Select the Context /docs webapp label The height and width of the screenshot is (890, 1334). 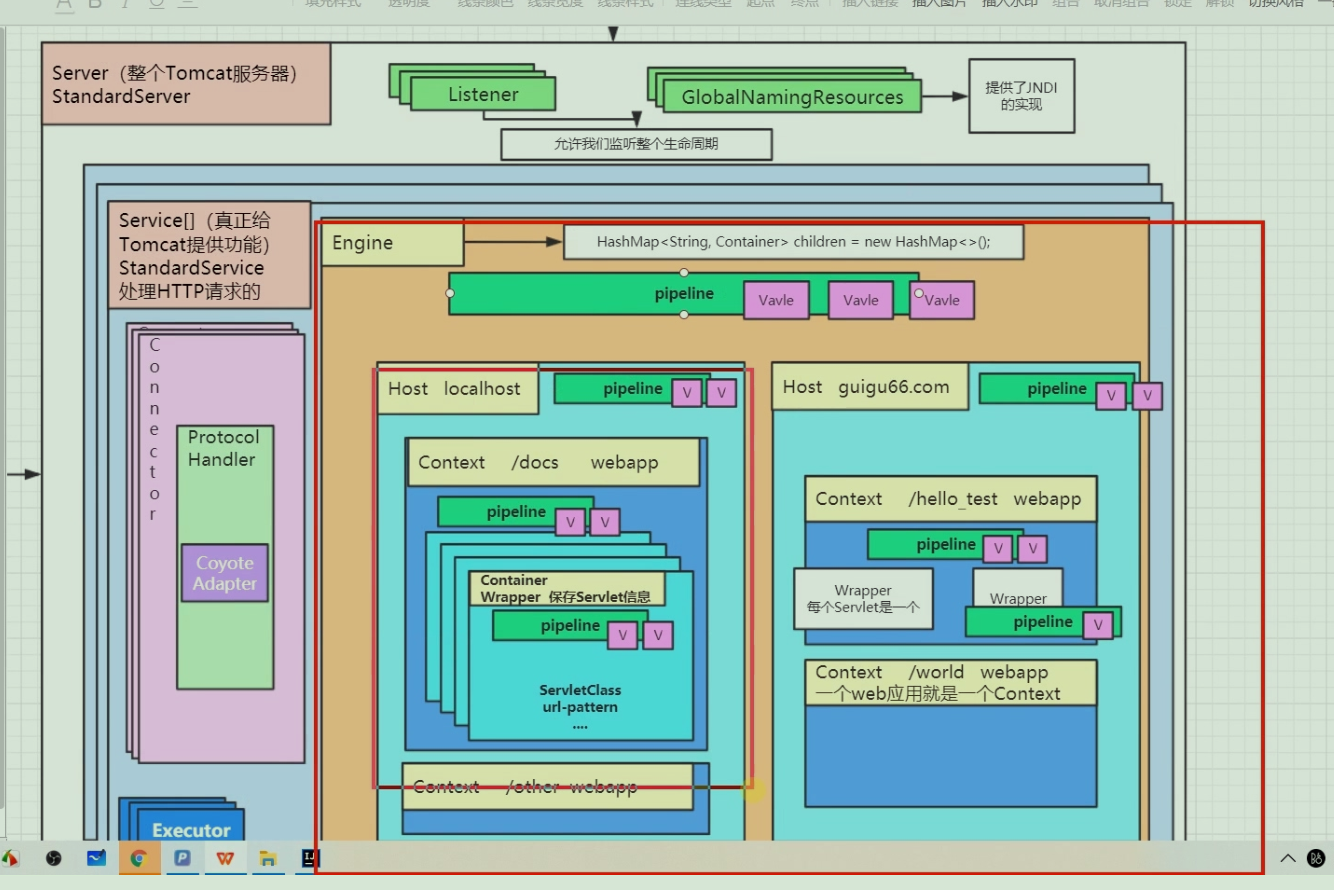(x=553, y=462)
